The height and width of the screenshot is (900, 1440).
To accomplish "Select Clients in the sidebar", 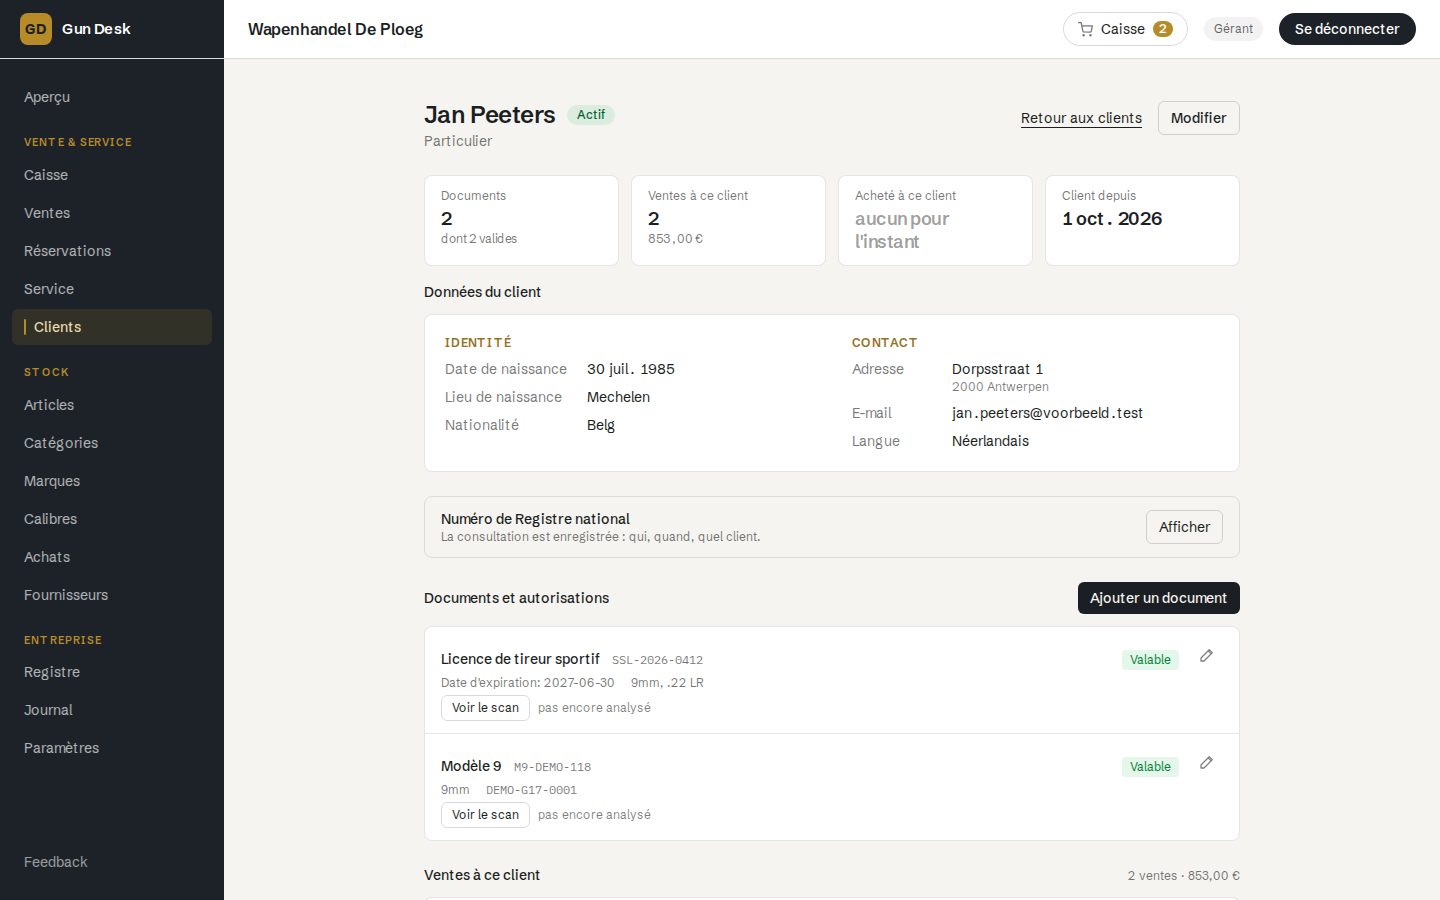I will pos(112,327).
